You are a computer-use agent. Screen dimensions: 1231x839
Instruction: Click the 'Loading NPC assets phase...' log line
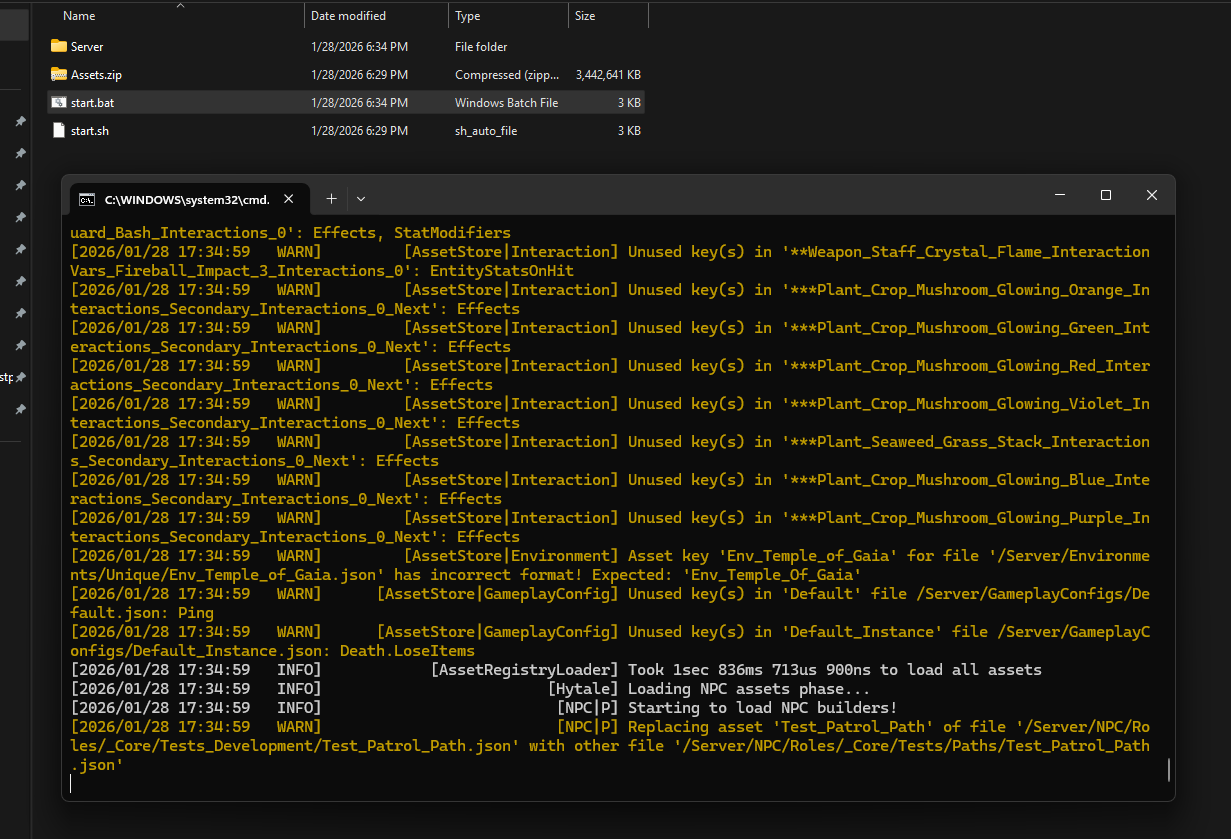471,689
